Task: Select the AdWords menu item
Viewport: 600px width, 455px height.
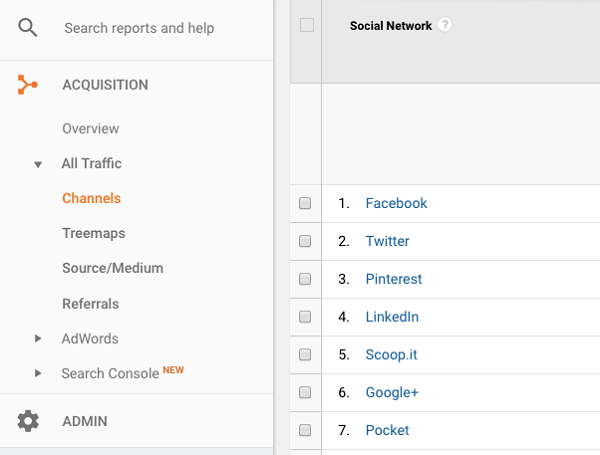Action: [90, 339]
